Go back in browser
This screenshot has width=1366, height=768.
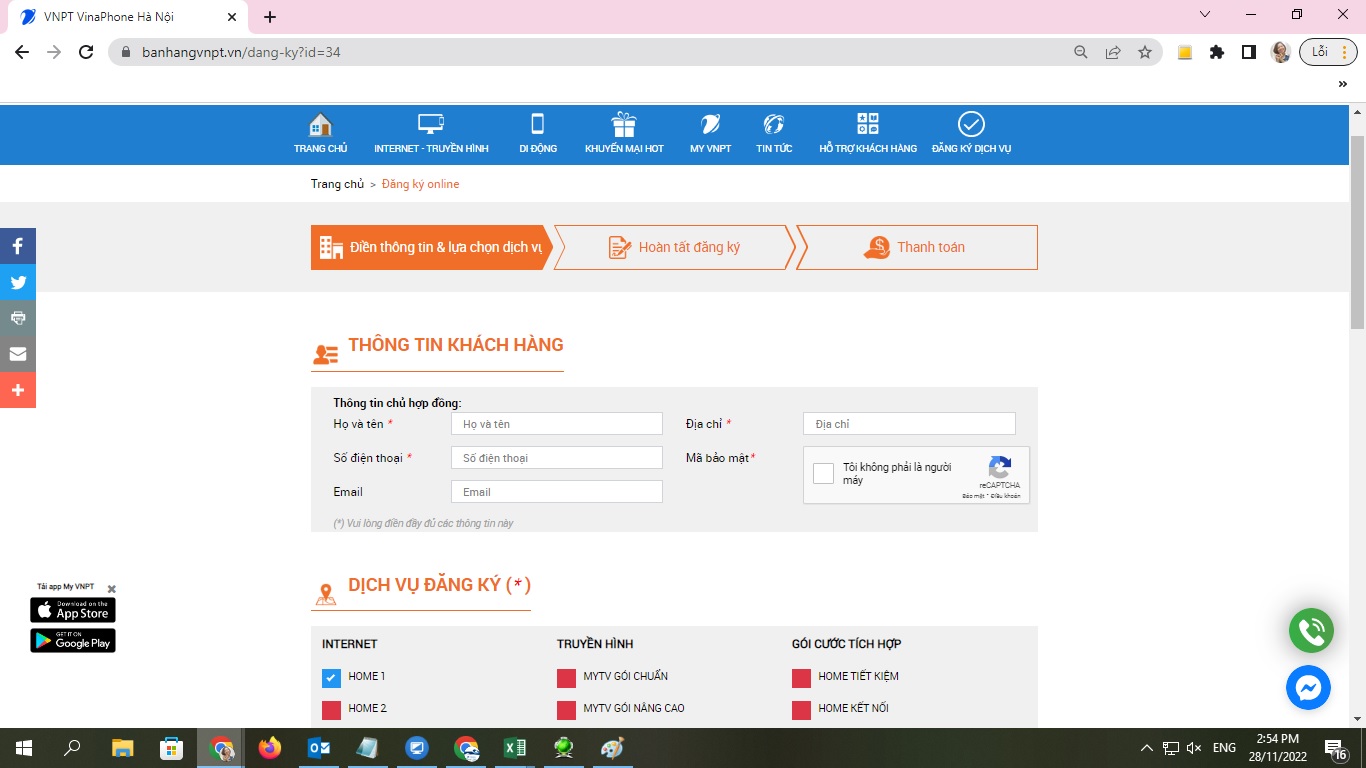[x=22, y=52]
